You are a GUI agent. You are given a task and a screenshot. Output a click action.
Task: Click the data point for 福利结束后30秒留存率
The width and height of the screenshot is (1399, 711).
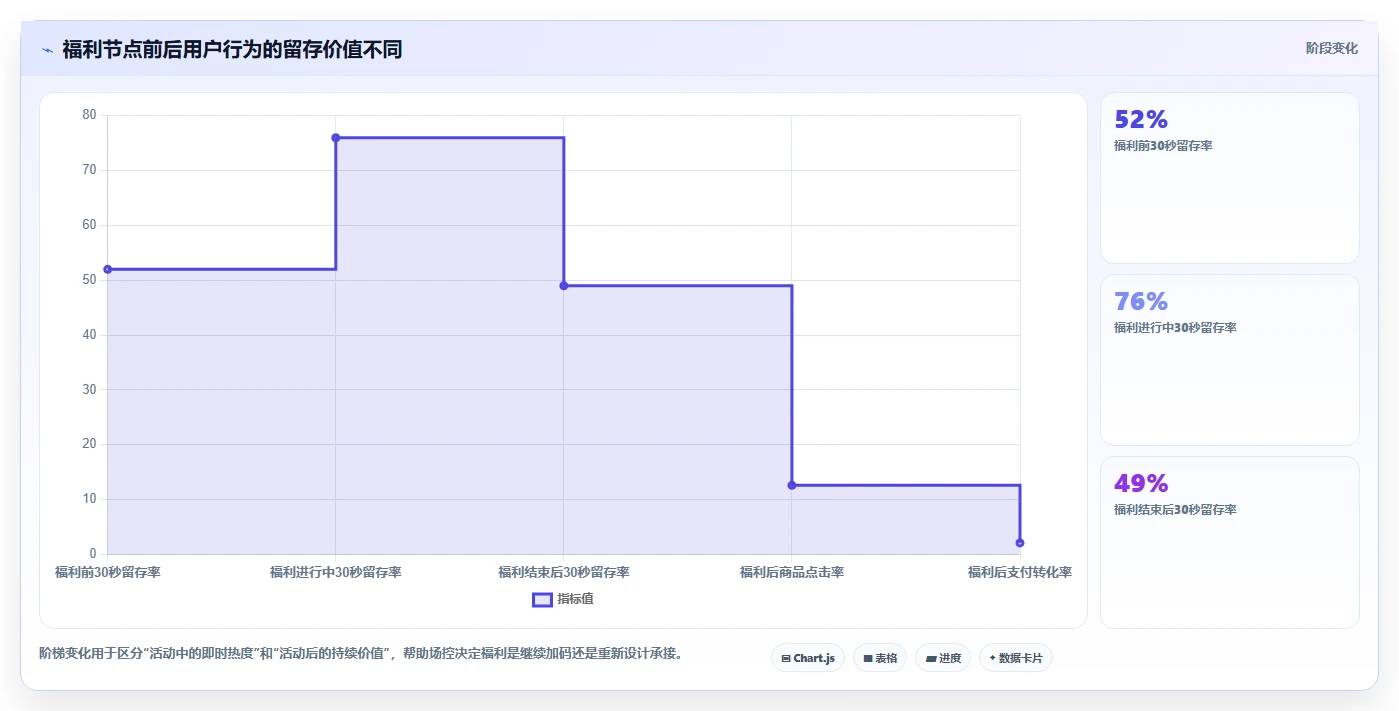pos(564,286)
